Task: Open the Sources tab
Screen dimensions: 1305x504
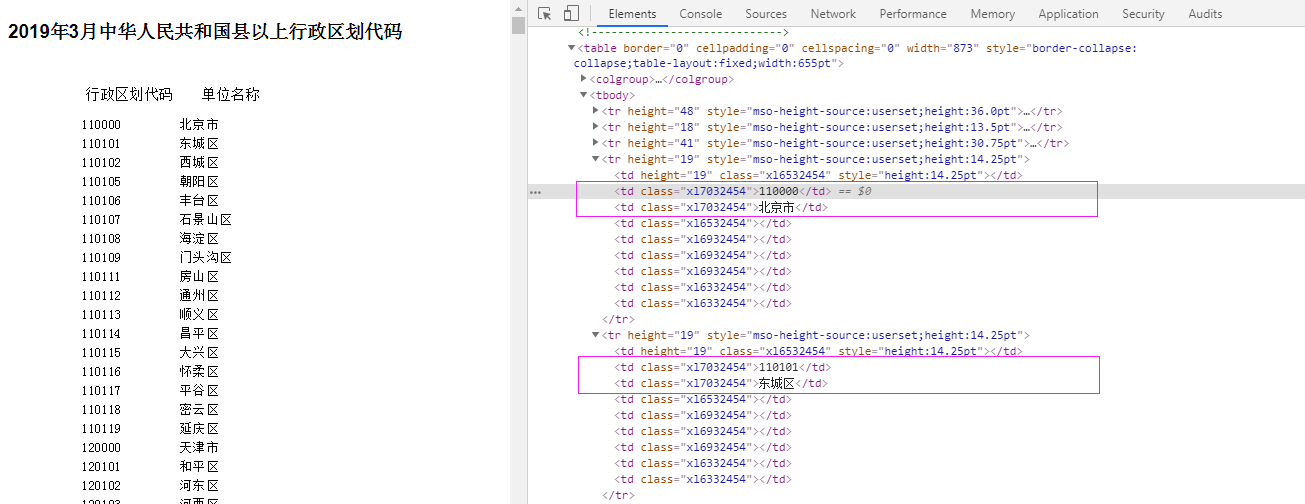Action: [x=766, y=14]
